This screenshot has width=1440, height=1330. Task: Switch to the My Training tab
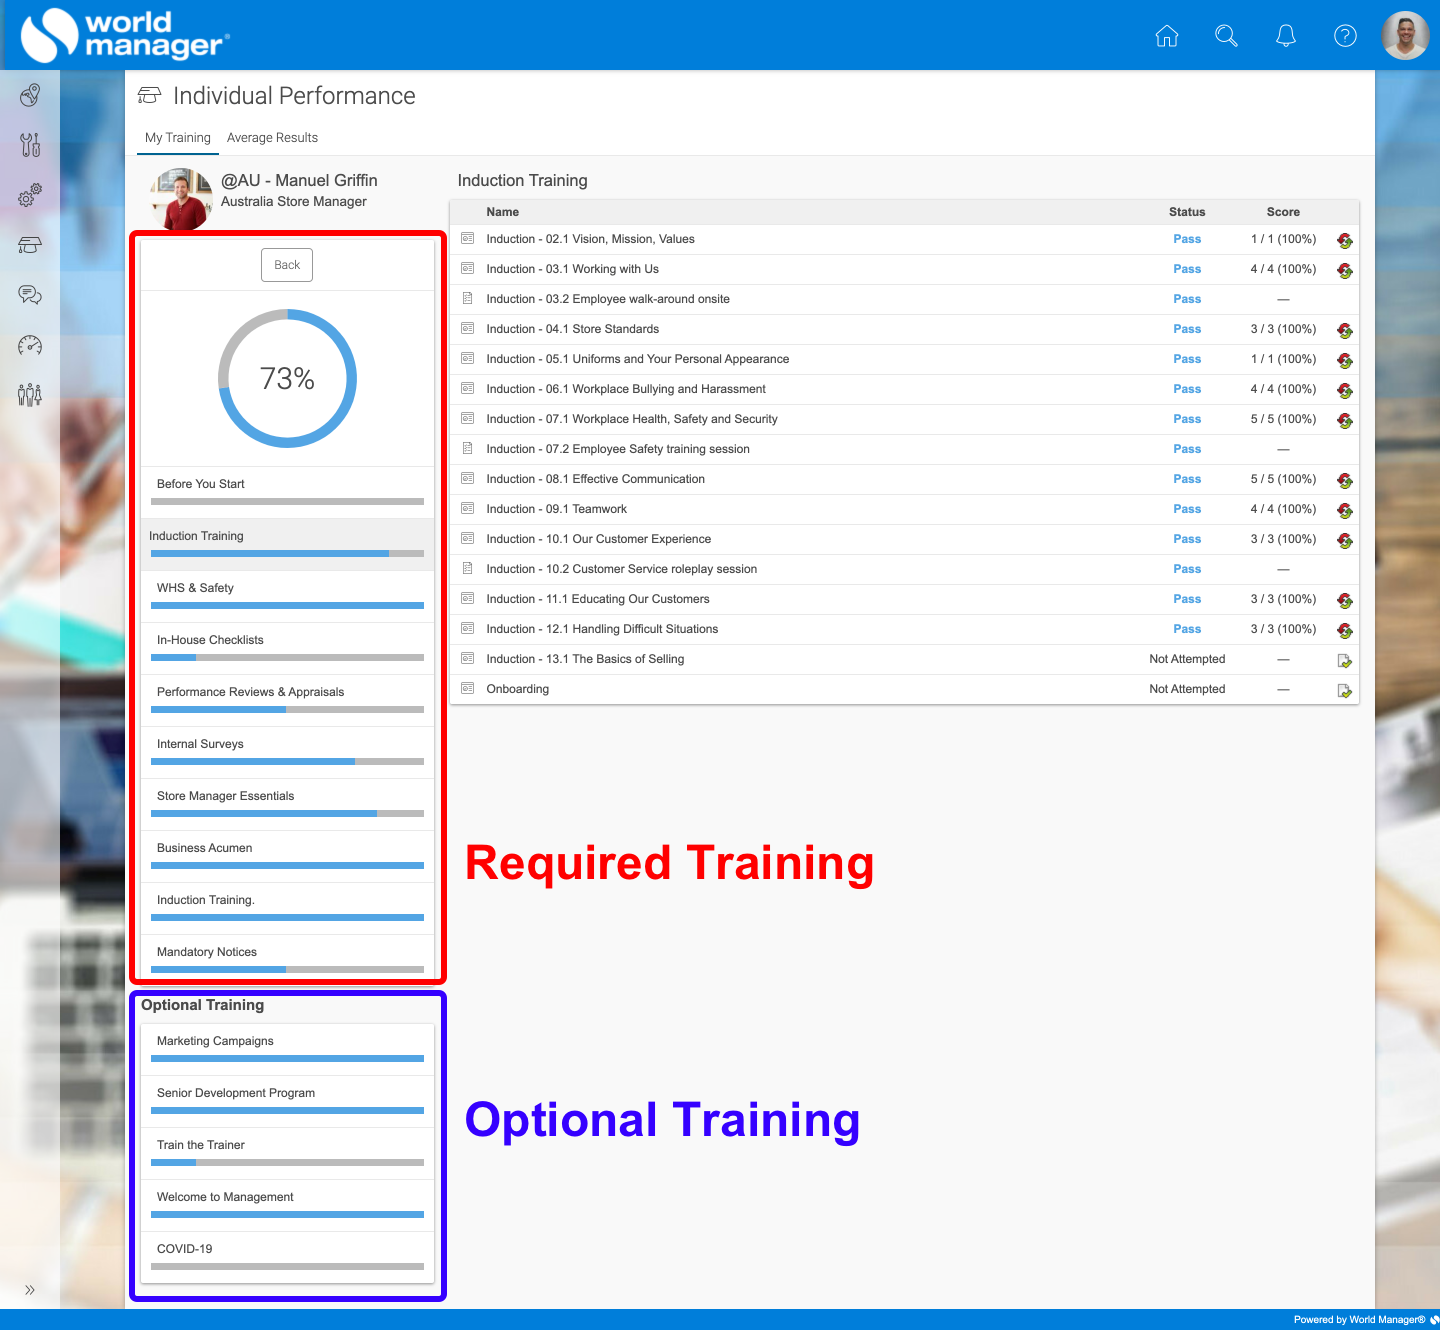[178, 138]
